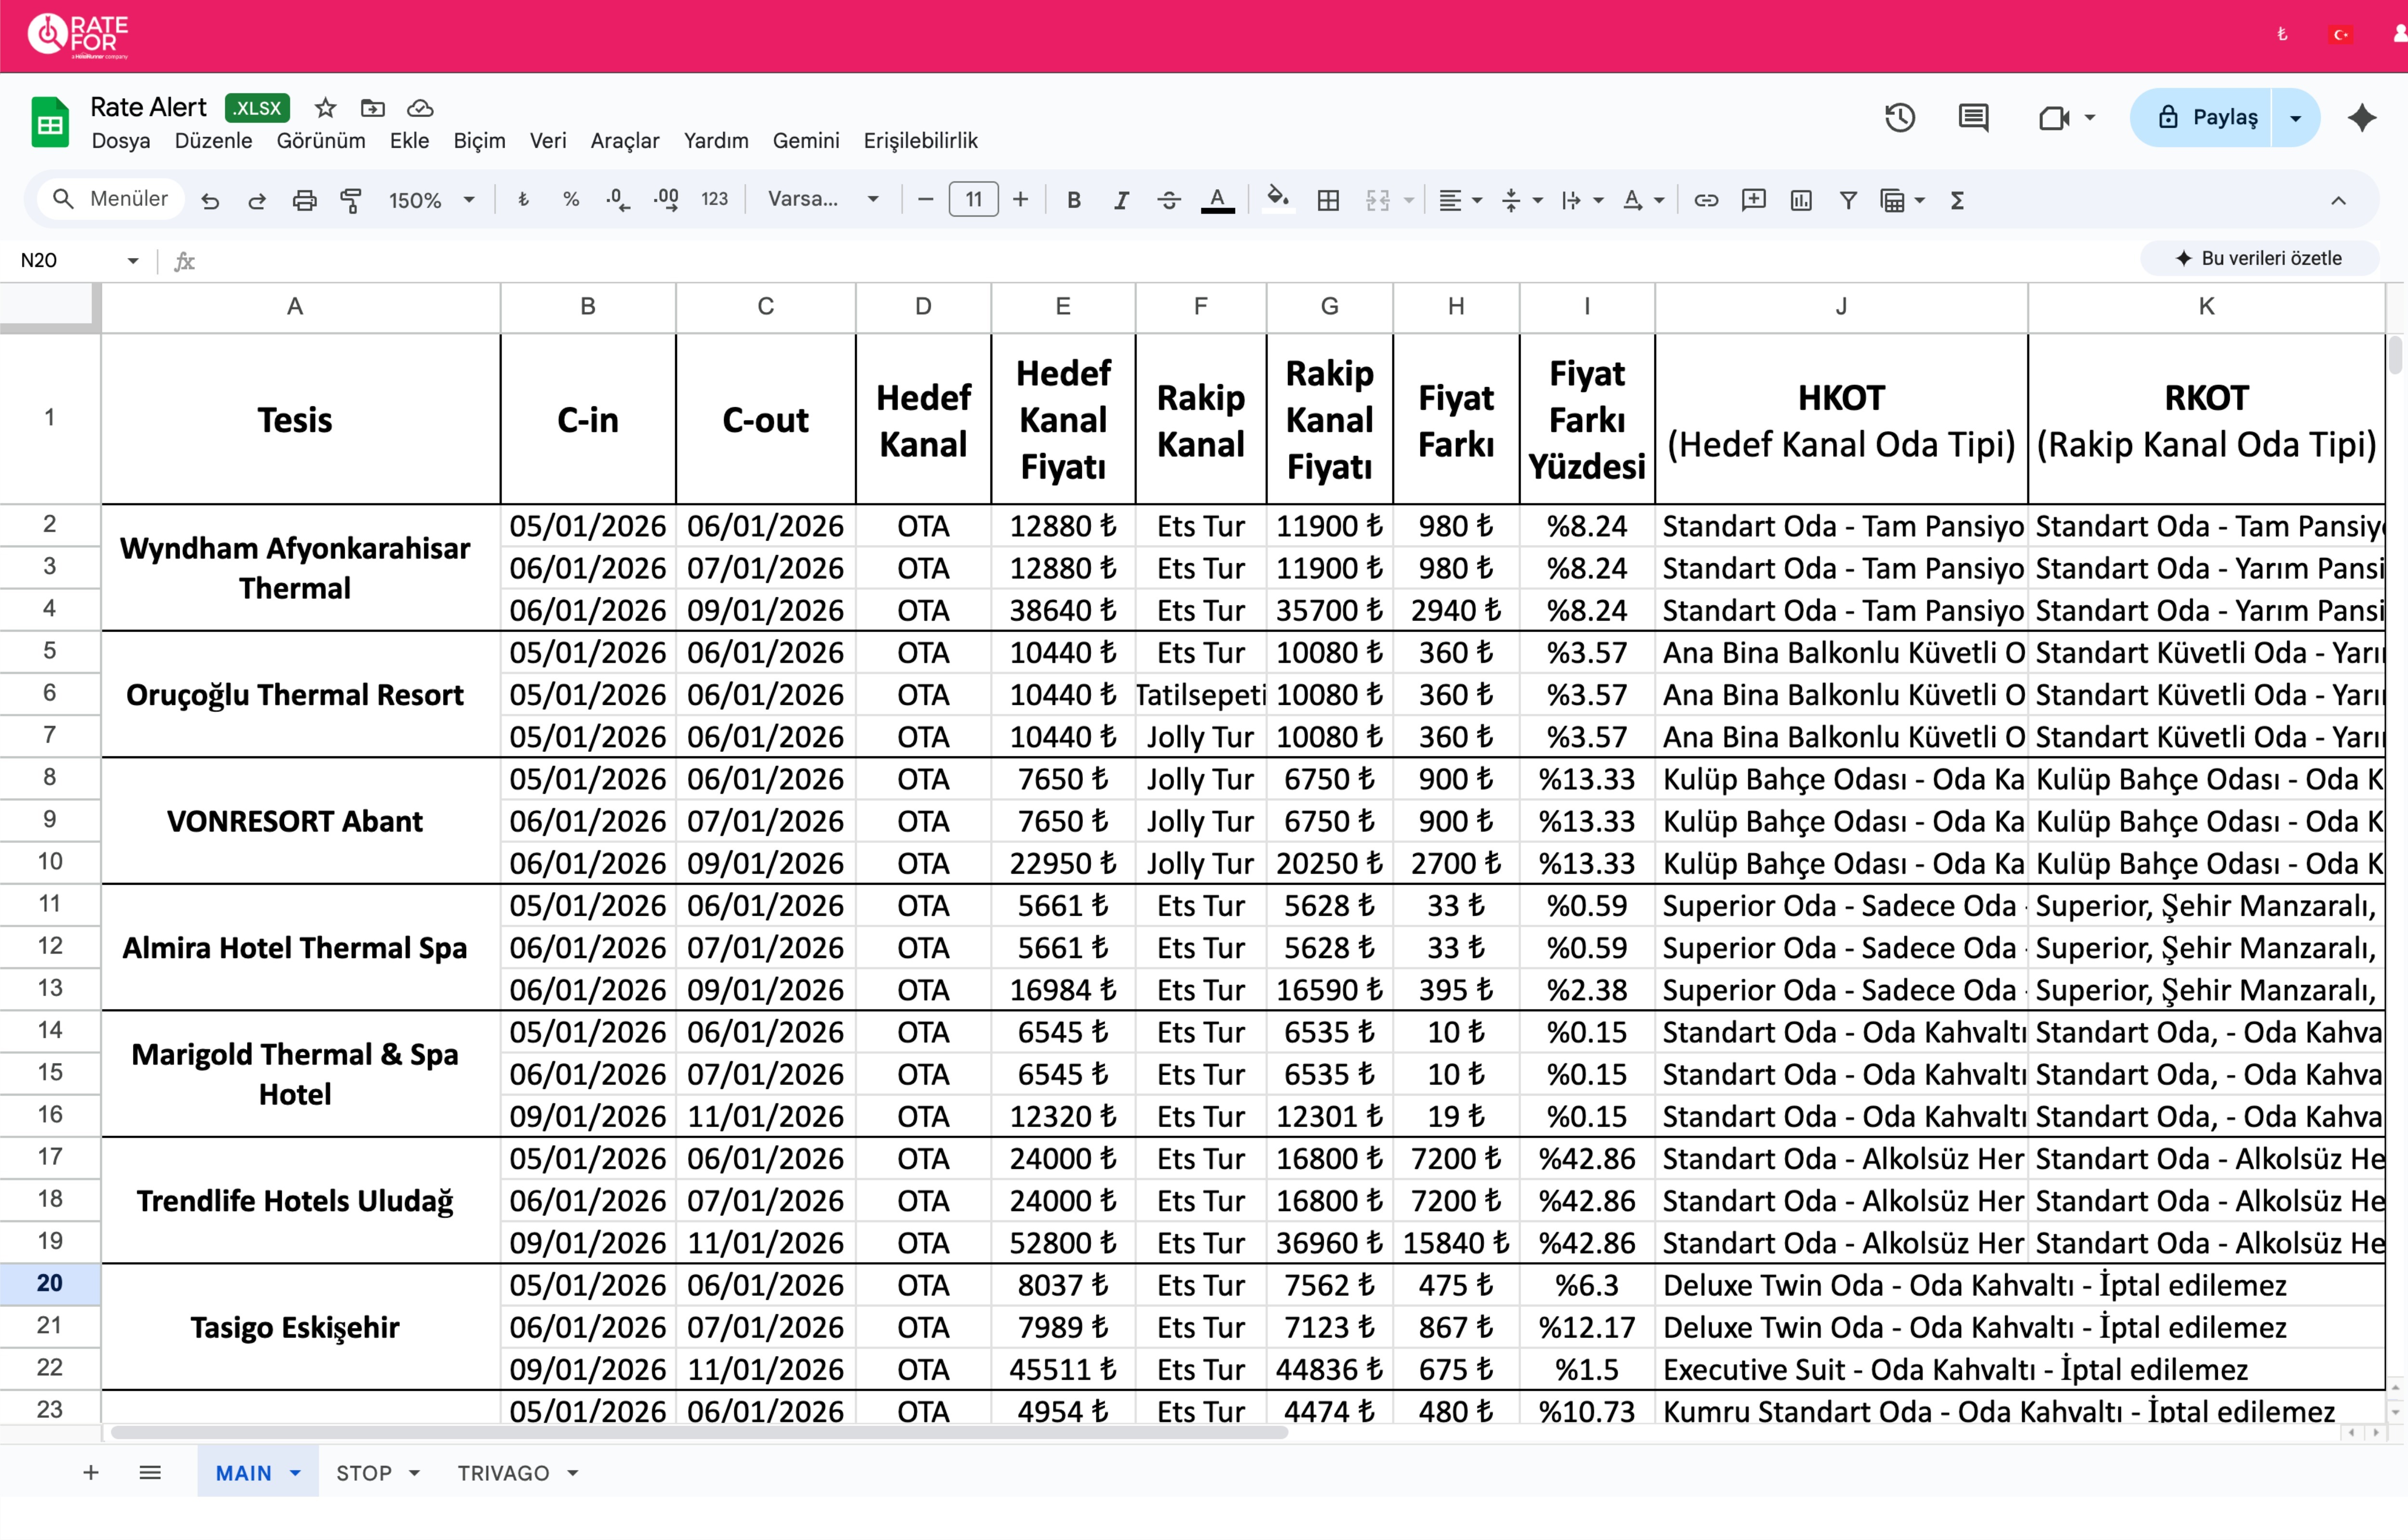Switch to the STOP sheet tab

(364, 1473)
